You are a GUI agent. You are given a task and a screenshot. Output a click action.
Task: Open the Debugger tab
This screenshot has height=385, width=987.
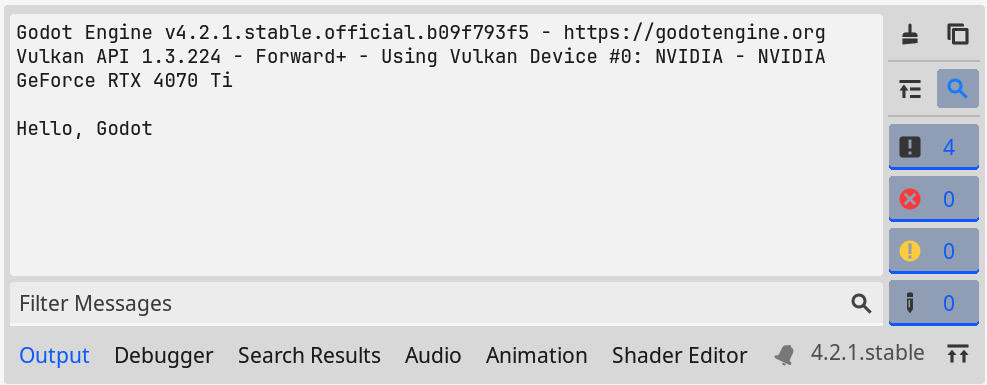(164, 356)
